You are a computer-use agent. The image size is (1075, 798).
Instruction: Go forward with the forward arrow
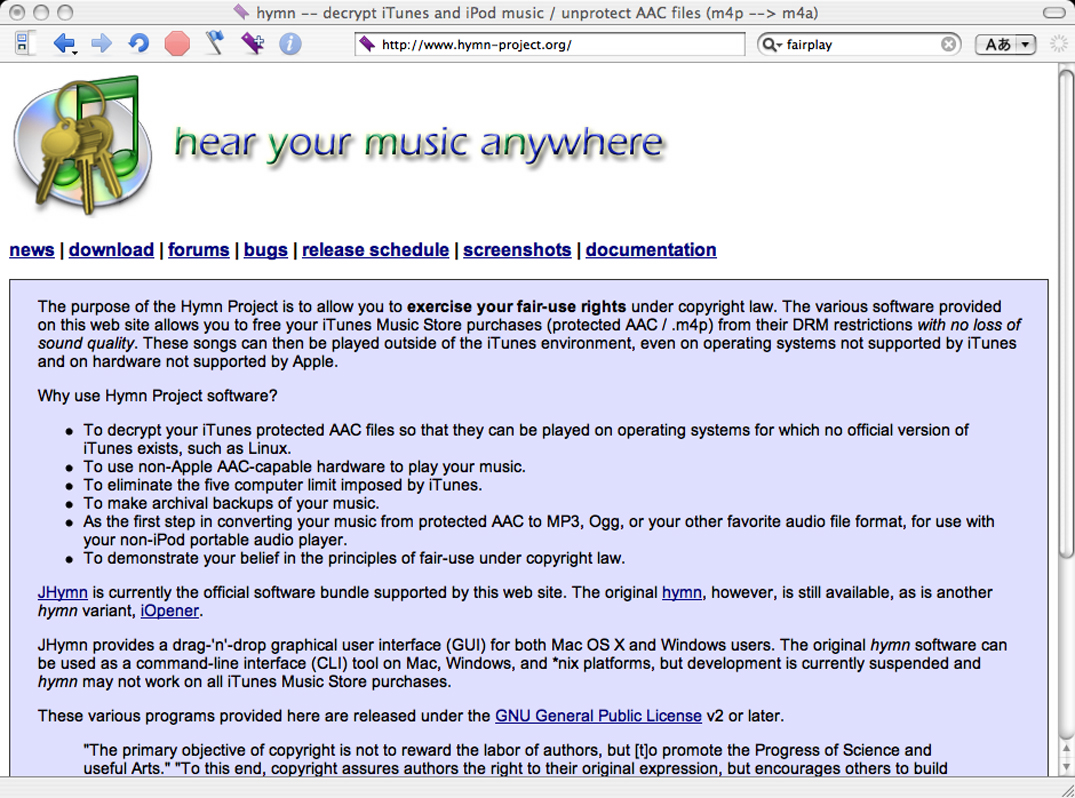[101, 44]
